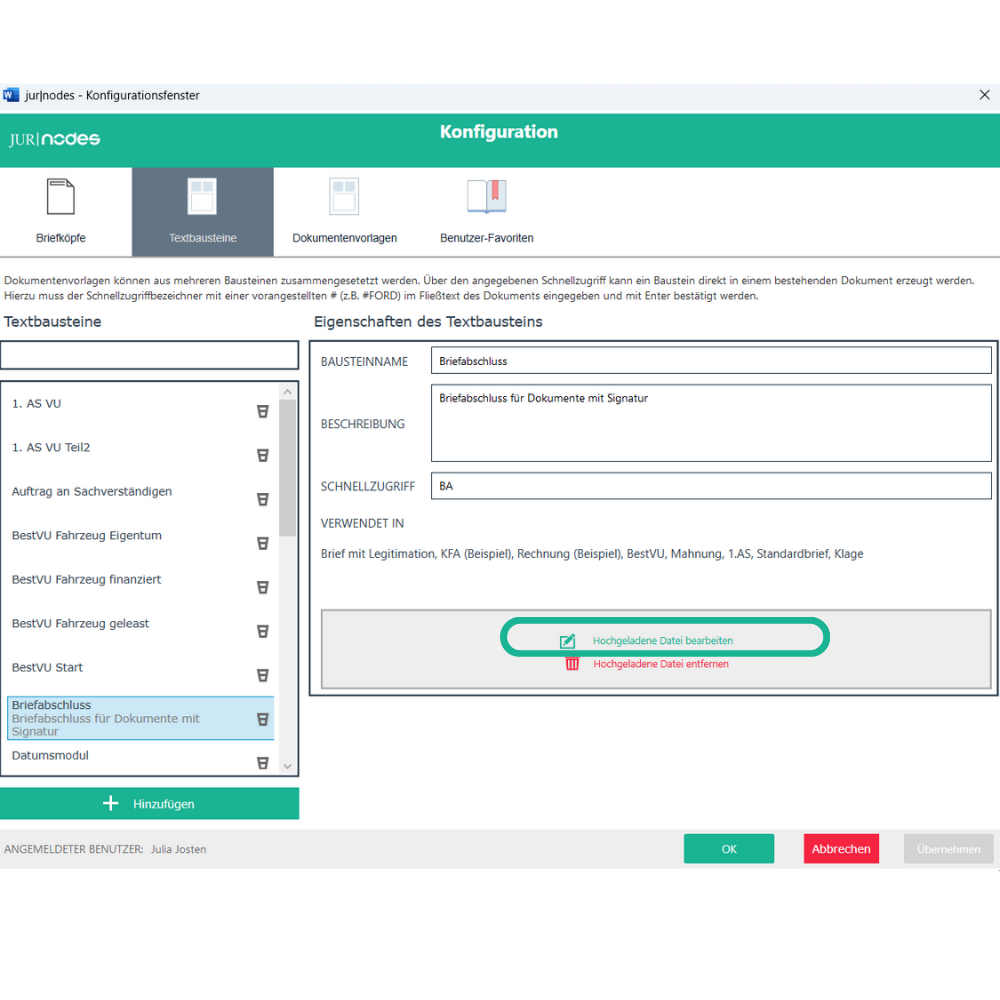Click 'Hochgeladene Datei entfernen' link
The height and width of the screenshot is (1000, 1000).
click(660, 664)
